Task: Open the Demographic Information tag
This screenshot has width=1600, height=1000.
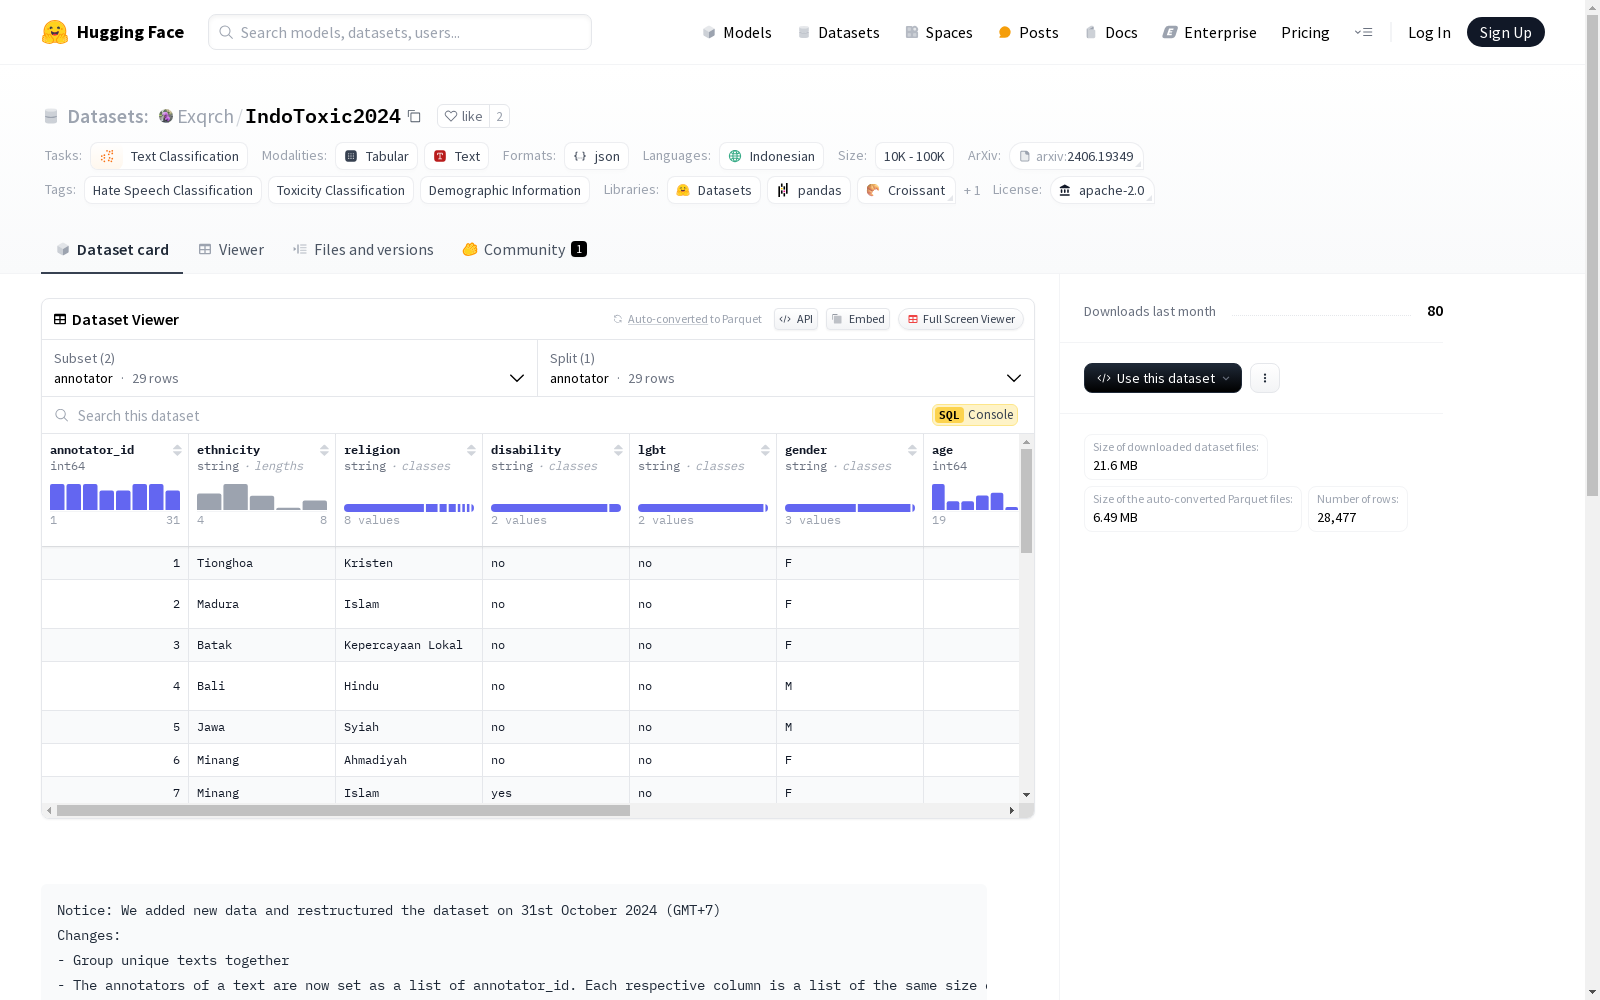Action: (505, 190)
